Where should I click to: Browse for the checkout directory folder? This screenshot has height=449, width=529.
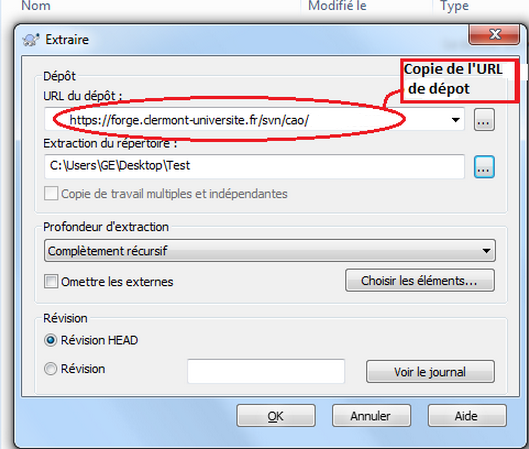point(484,167)
